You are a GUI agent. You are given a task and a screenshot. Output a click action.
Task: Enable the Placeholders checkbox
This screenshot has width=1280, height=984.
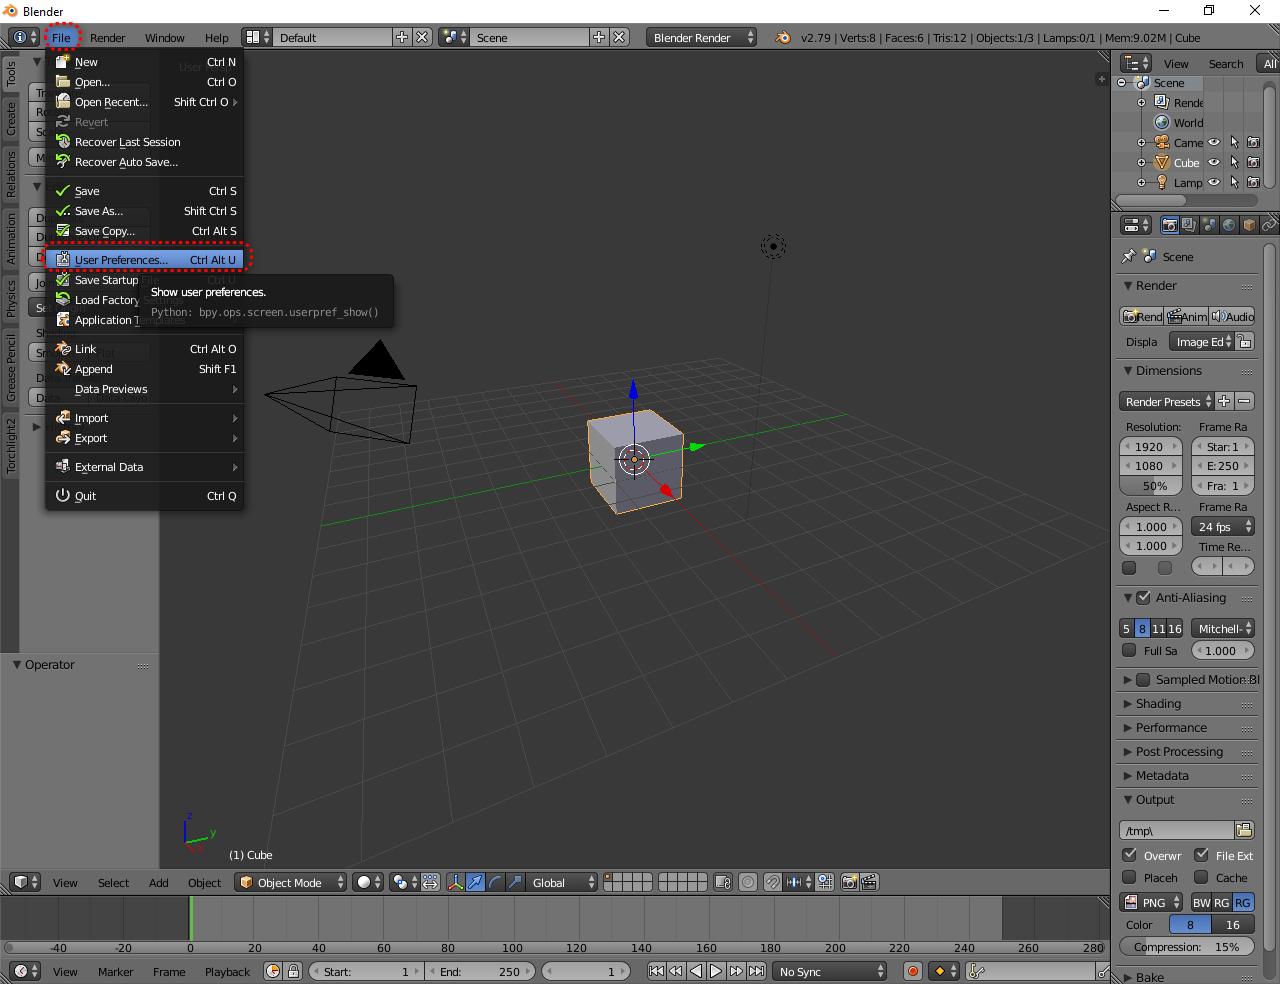pos(1129,877)
